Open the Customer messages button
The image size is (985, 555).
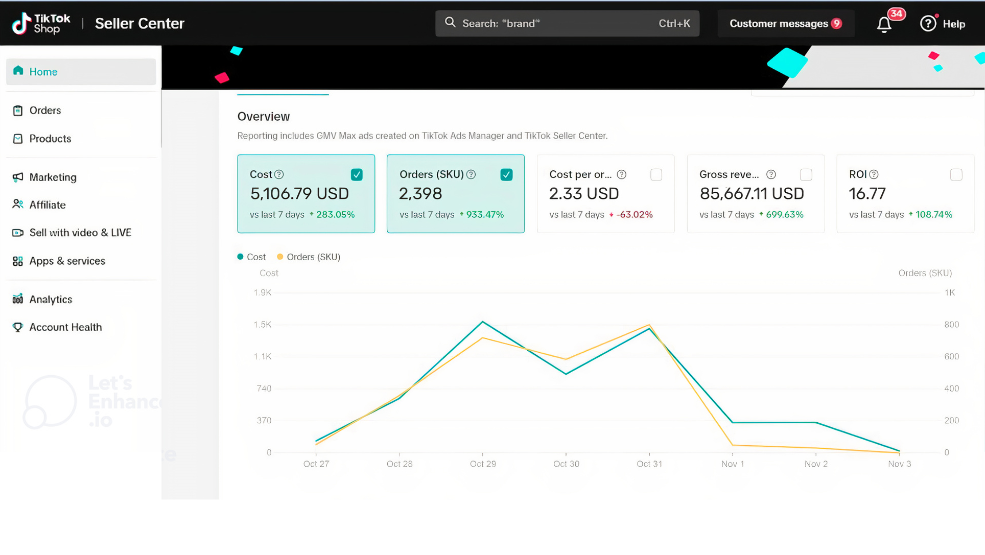click(785, 24)
